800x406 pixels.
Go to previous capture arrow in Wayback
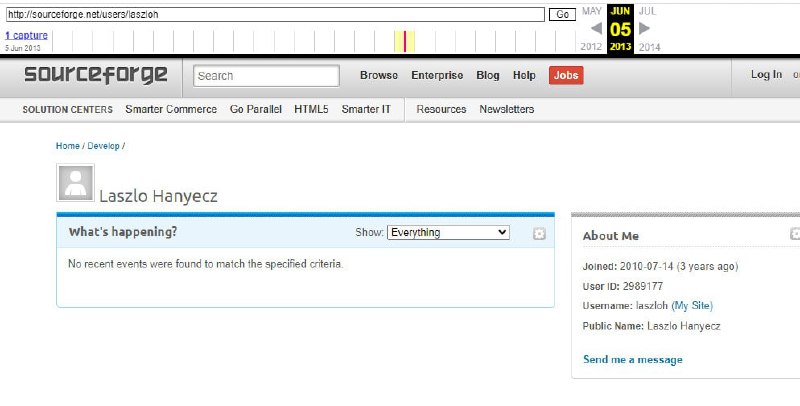coord(596,29)
